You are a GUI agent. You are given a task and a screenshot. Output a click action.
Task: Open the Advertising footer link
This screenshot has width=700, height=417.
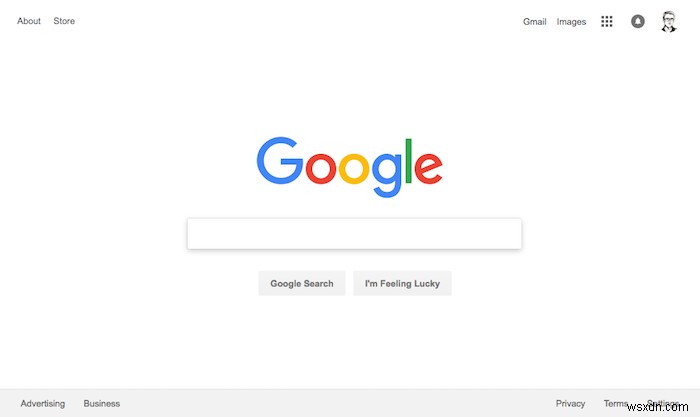click(x=42, y=404)
